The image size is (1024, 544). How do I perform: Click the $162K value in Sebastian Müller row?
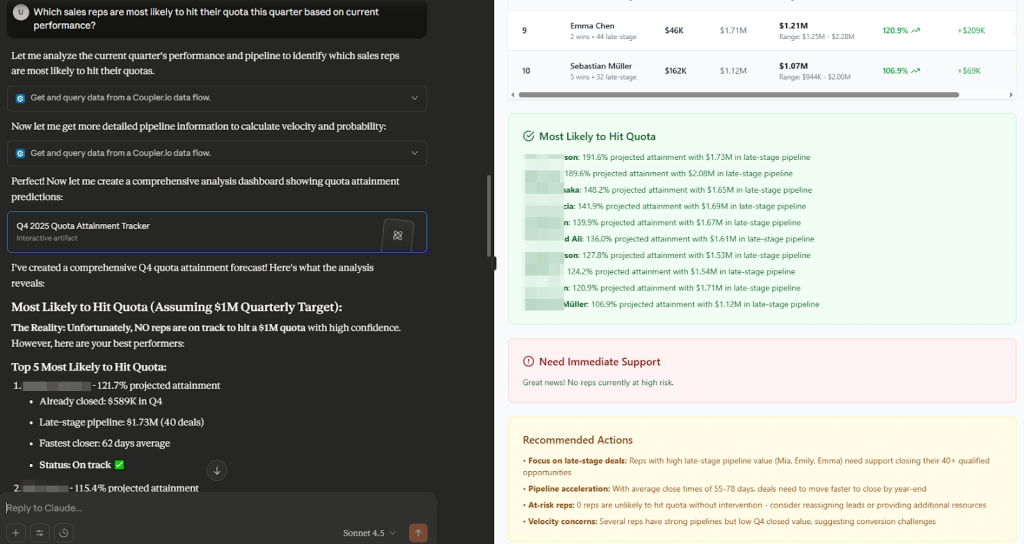675,71
